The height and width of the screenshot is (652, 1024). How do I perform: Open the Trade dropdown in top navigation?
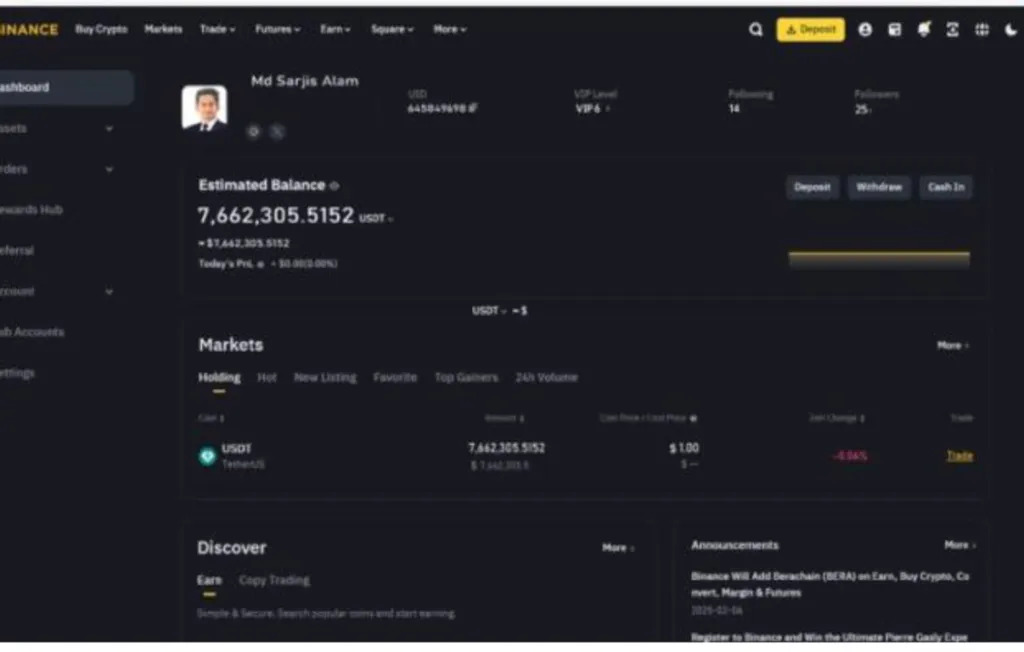coord(217,30)
